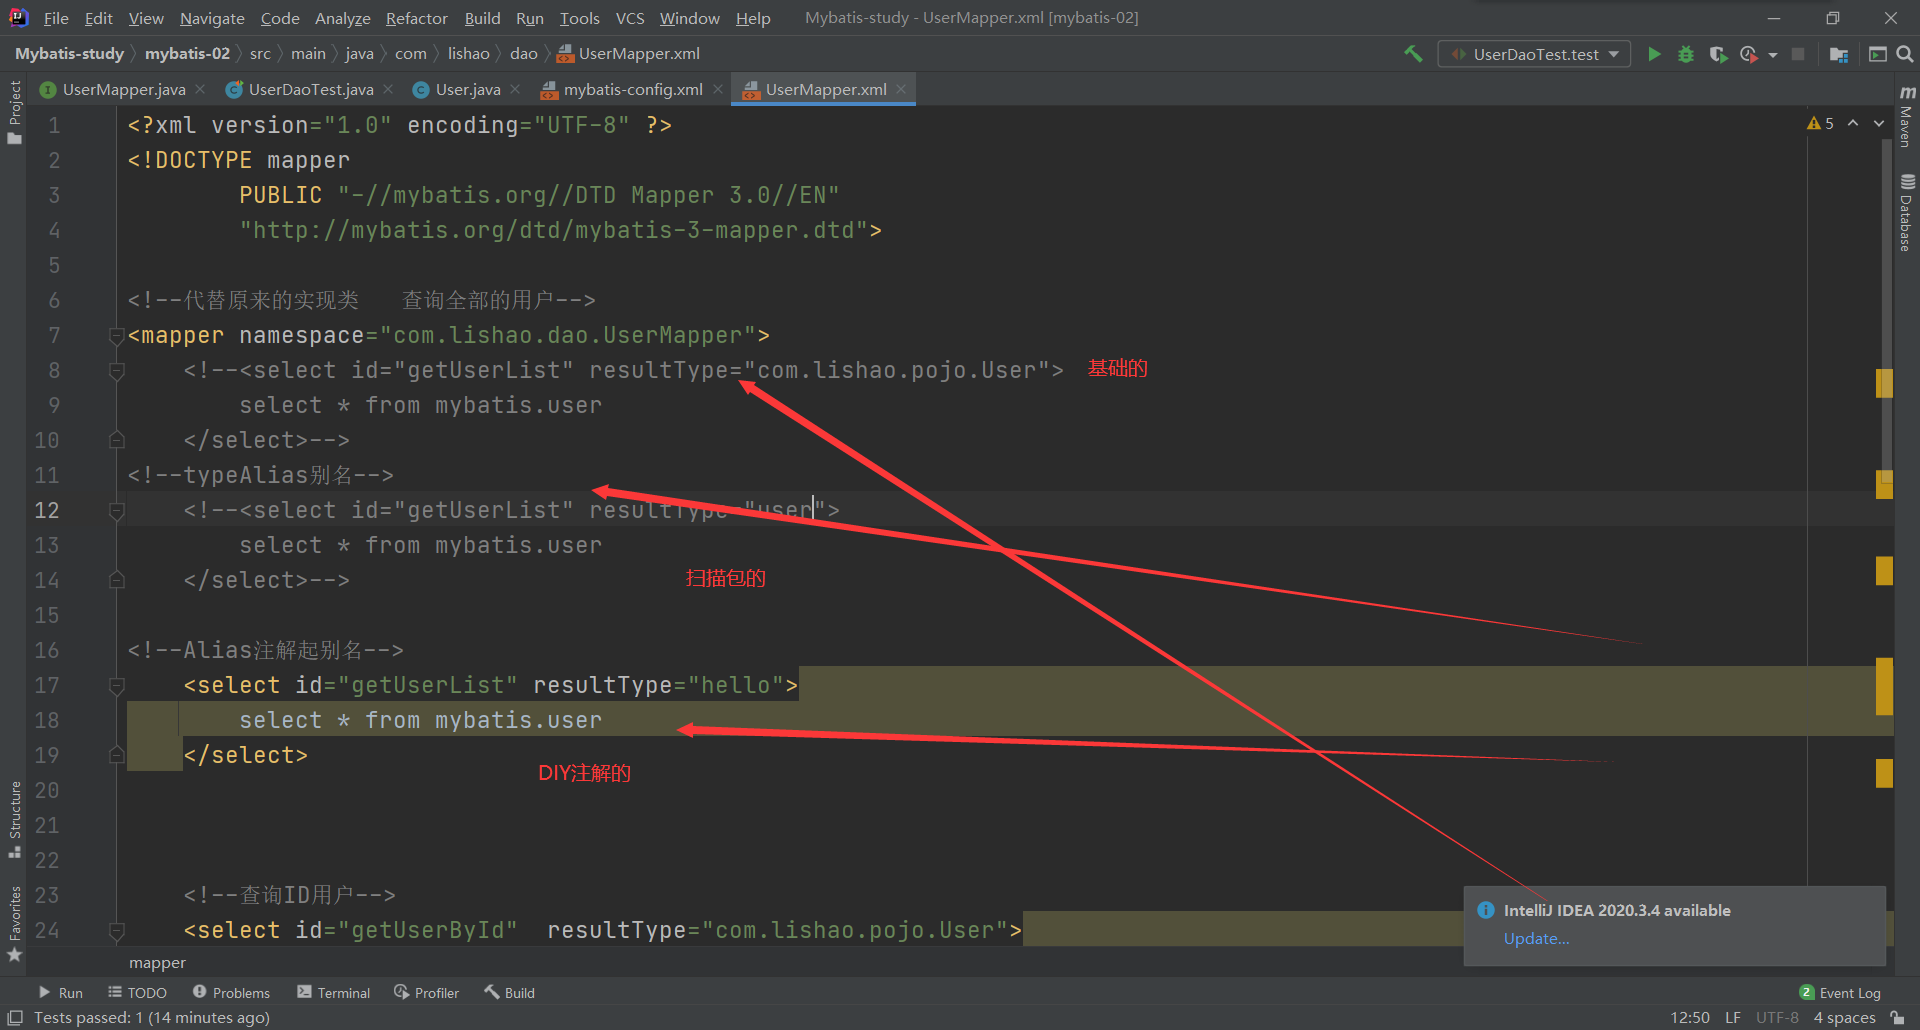This screenshot has width=1920, height=1030.
Task: Click the info icon in the update notification
Action: [x=1486, y=910]
